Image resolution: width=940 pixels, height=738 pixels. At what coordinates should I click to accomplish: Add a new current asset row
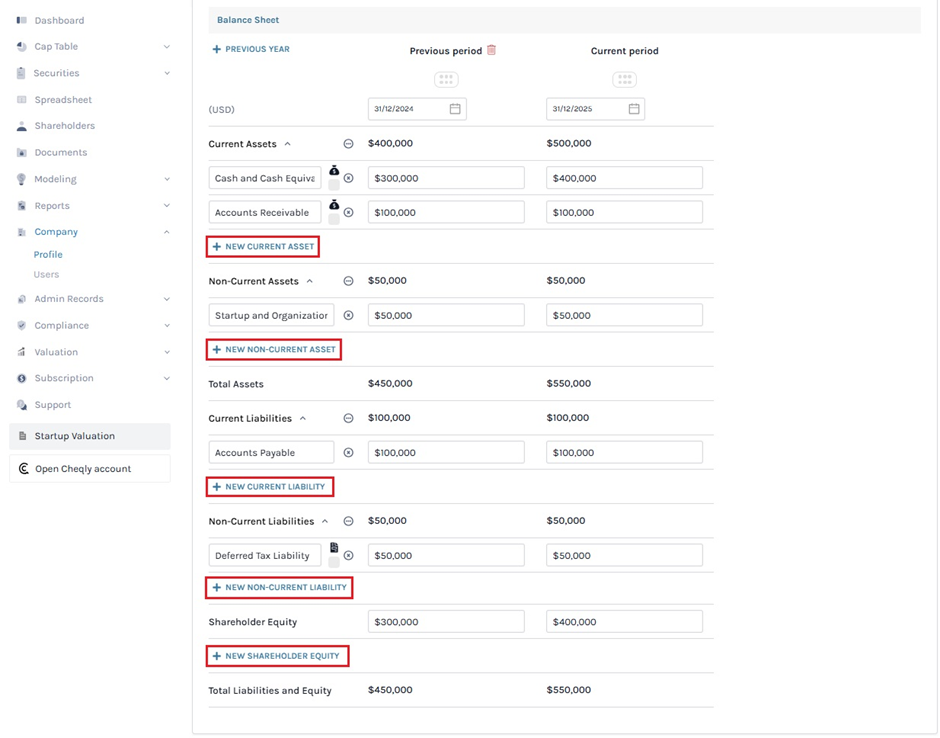263,247
